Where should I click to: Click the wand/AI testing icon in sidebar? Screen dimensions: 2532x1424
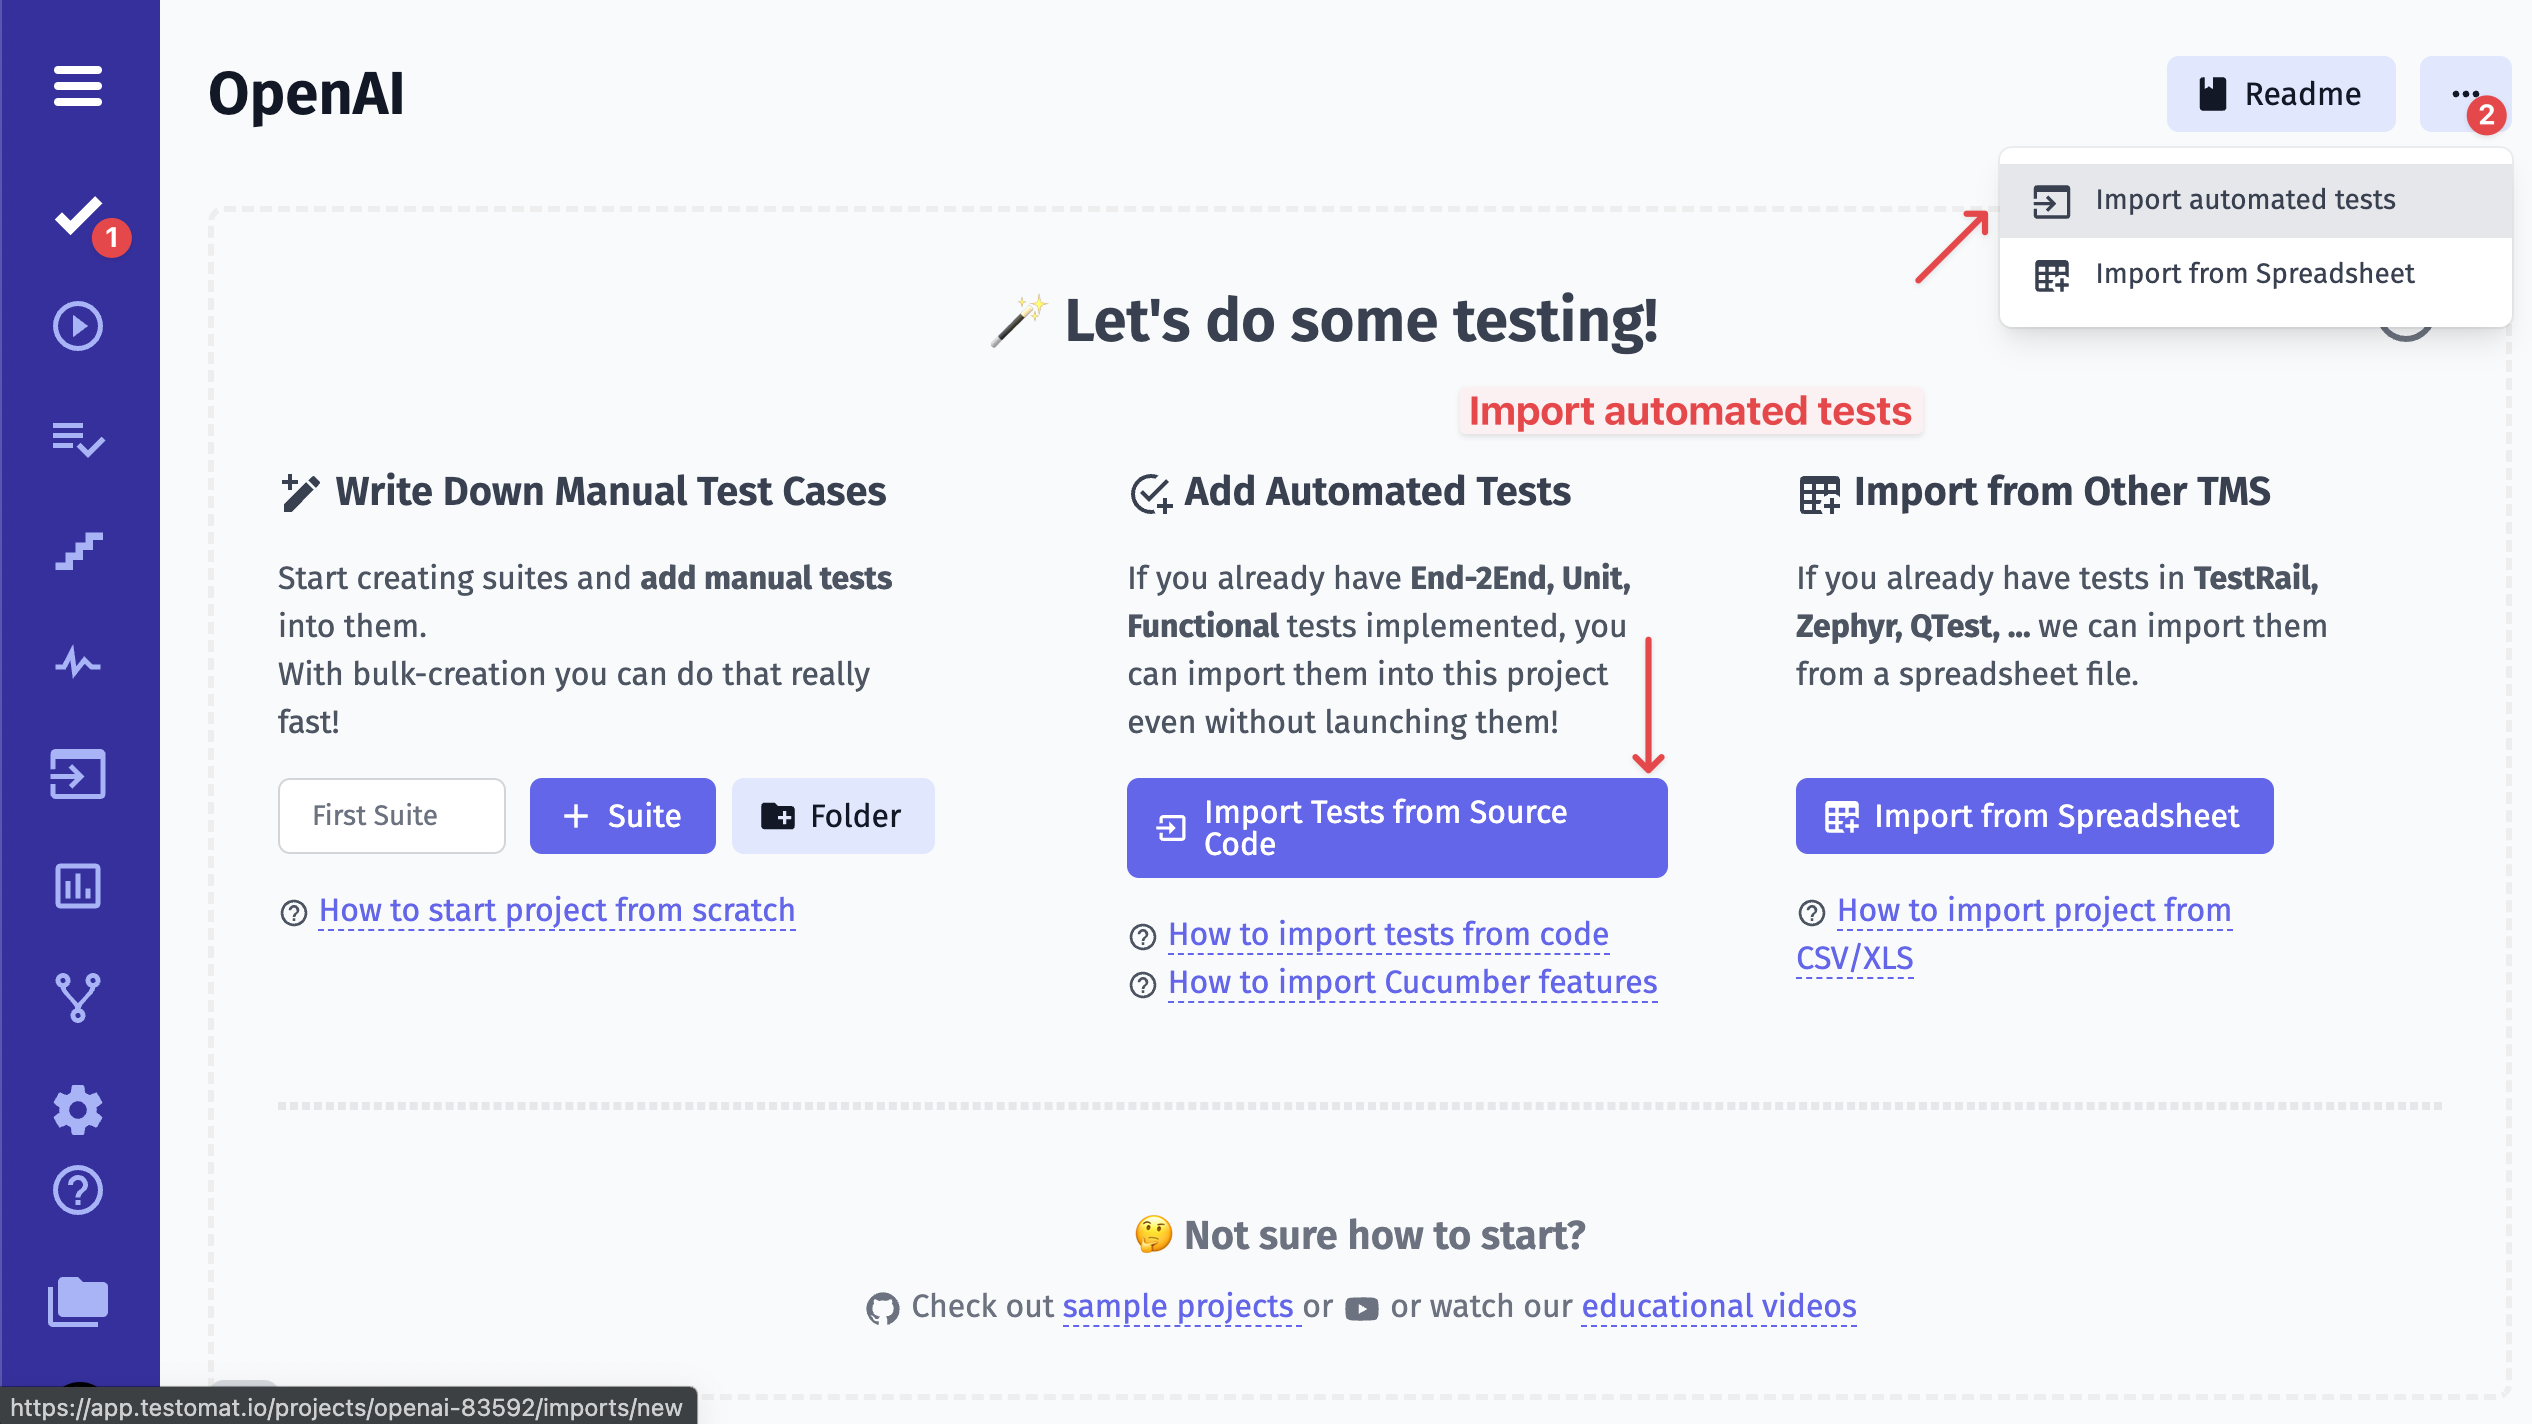pyautogui.click(x=77, y=659)
